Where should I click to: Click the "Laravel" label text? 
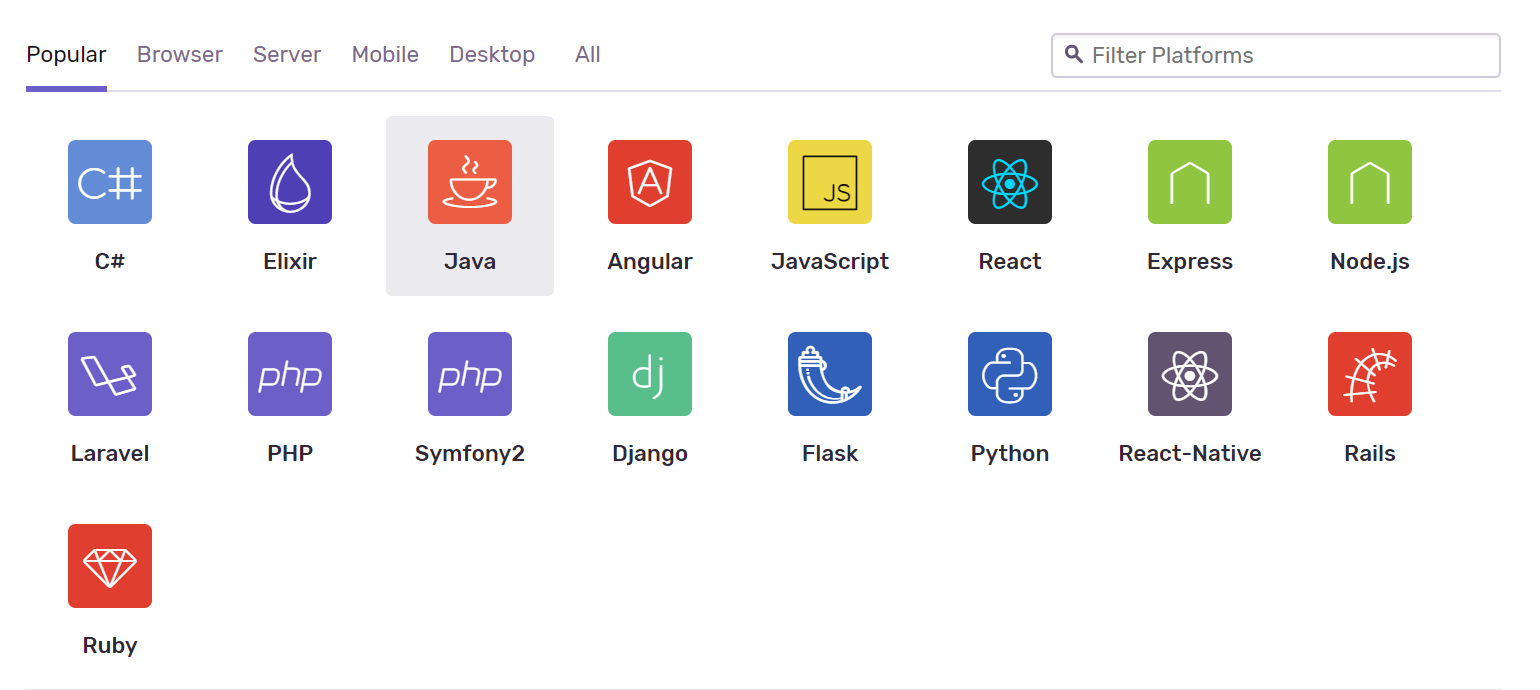point(110,454)
